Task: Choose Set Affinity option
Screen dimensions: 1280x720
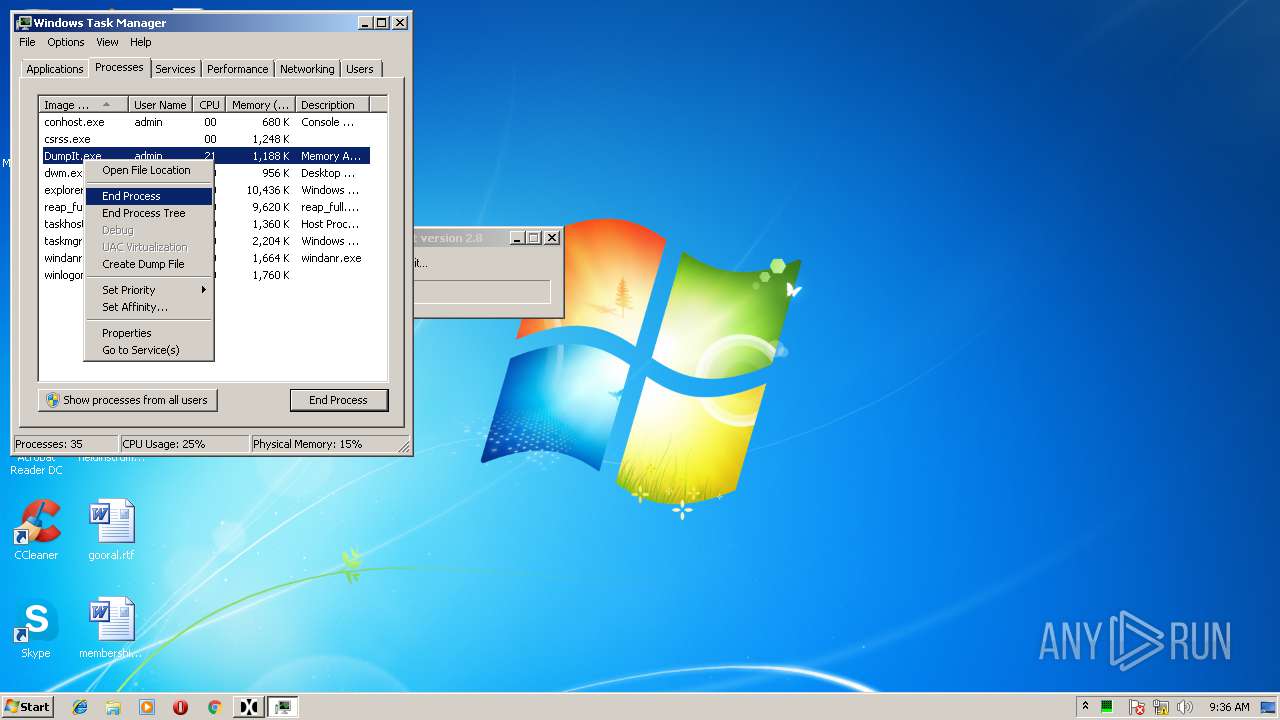Action: click(149, 307)
